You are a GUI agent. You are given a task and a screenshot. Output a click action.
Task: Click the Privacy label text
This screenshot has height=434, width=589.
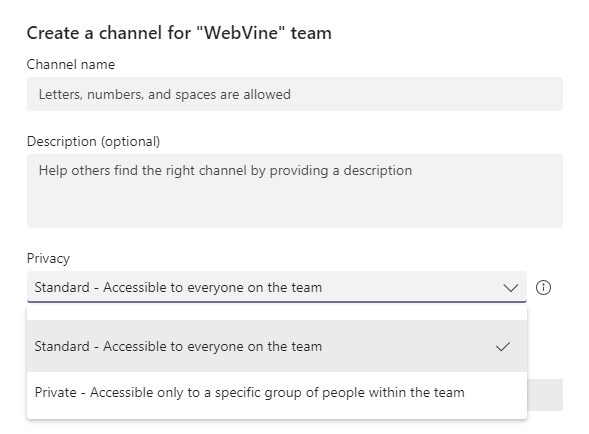click(48, 259)
